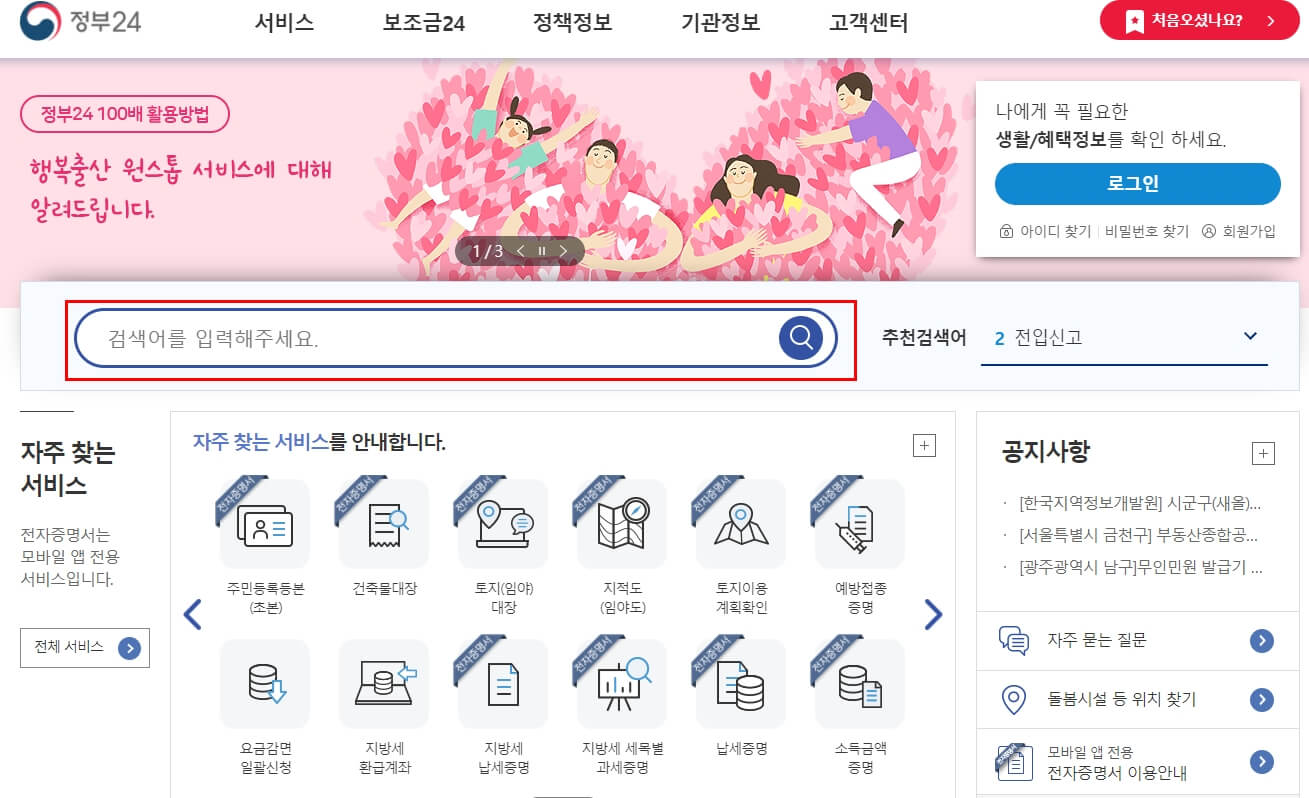This screenshot has height=798, width=1309.
Task: Click the blue 로그인 button
Action: pyautogui.click(x=1137, y=184)
